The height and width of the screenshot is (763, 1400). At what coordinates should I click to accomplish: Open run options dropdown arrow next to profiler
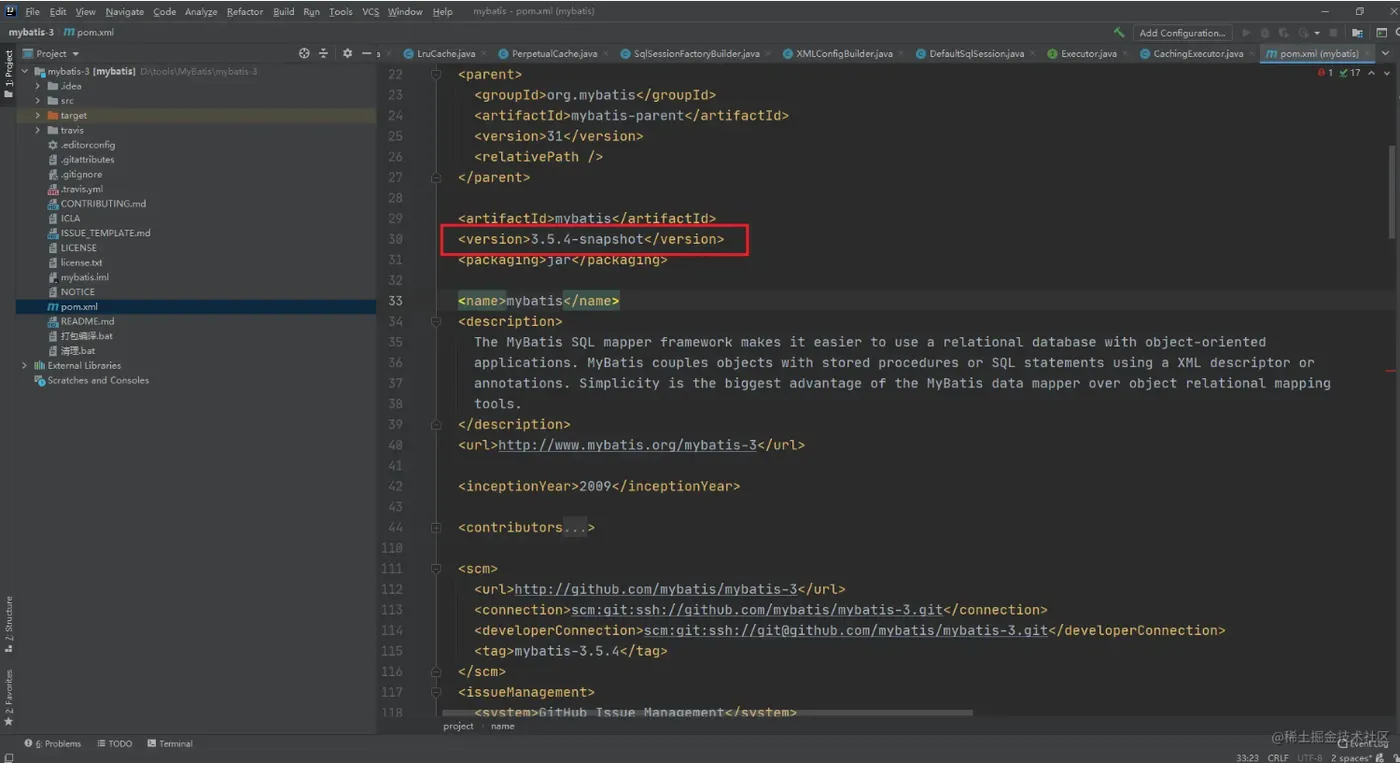tap(1317, 33)
